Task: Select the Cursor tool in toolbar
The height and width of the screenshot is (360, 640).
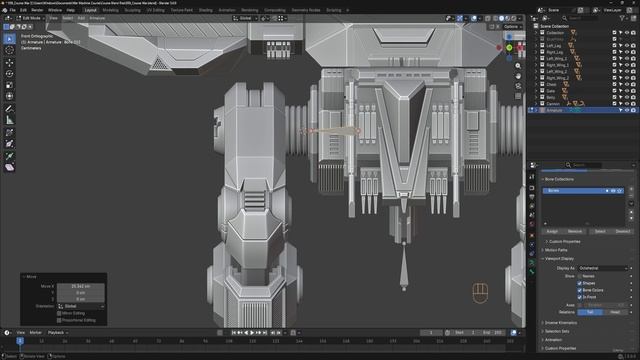Action: [9, 50]
